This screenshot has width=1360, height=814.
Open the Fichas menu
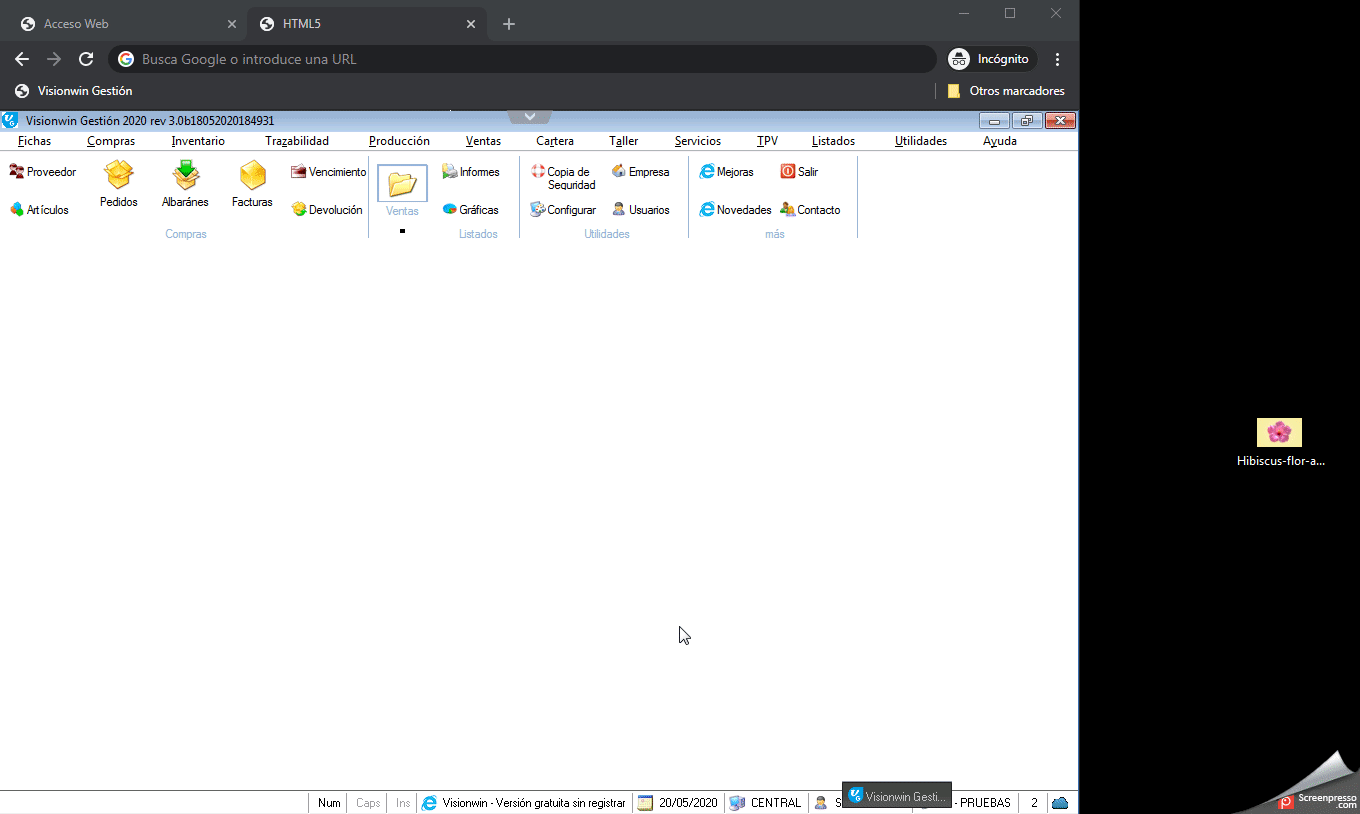click(x=35, y=141)
